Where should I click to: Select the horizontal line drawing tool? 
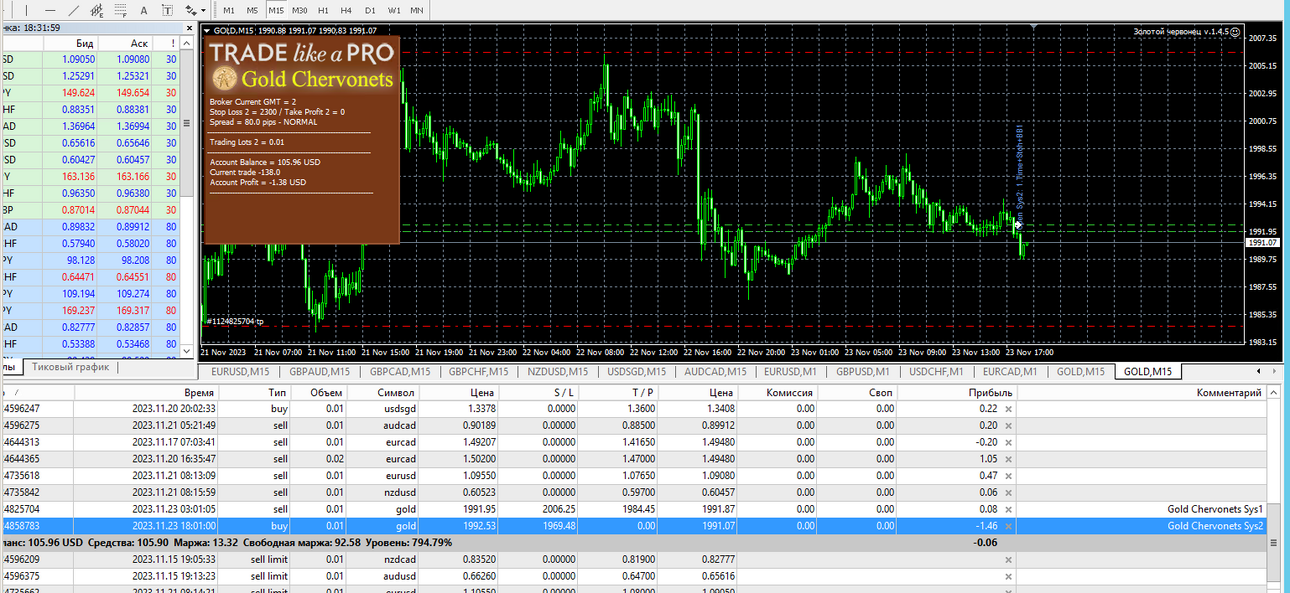(50, 11)
